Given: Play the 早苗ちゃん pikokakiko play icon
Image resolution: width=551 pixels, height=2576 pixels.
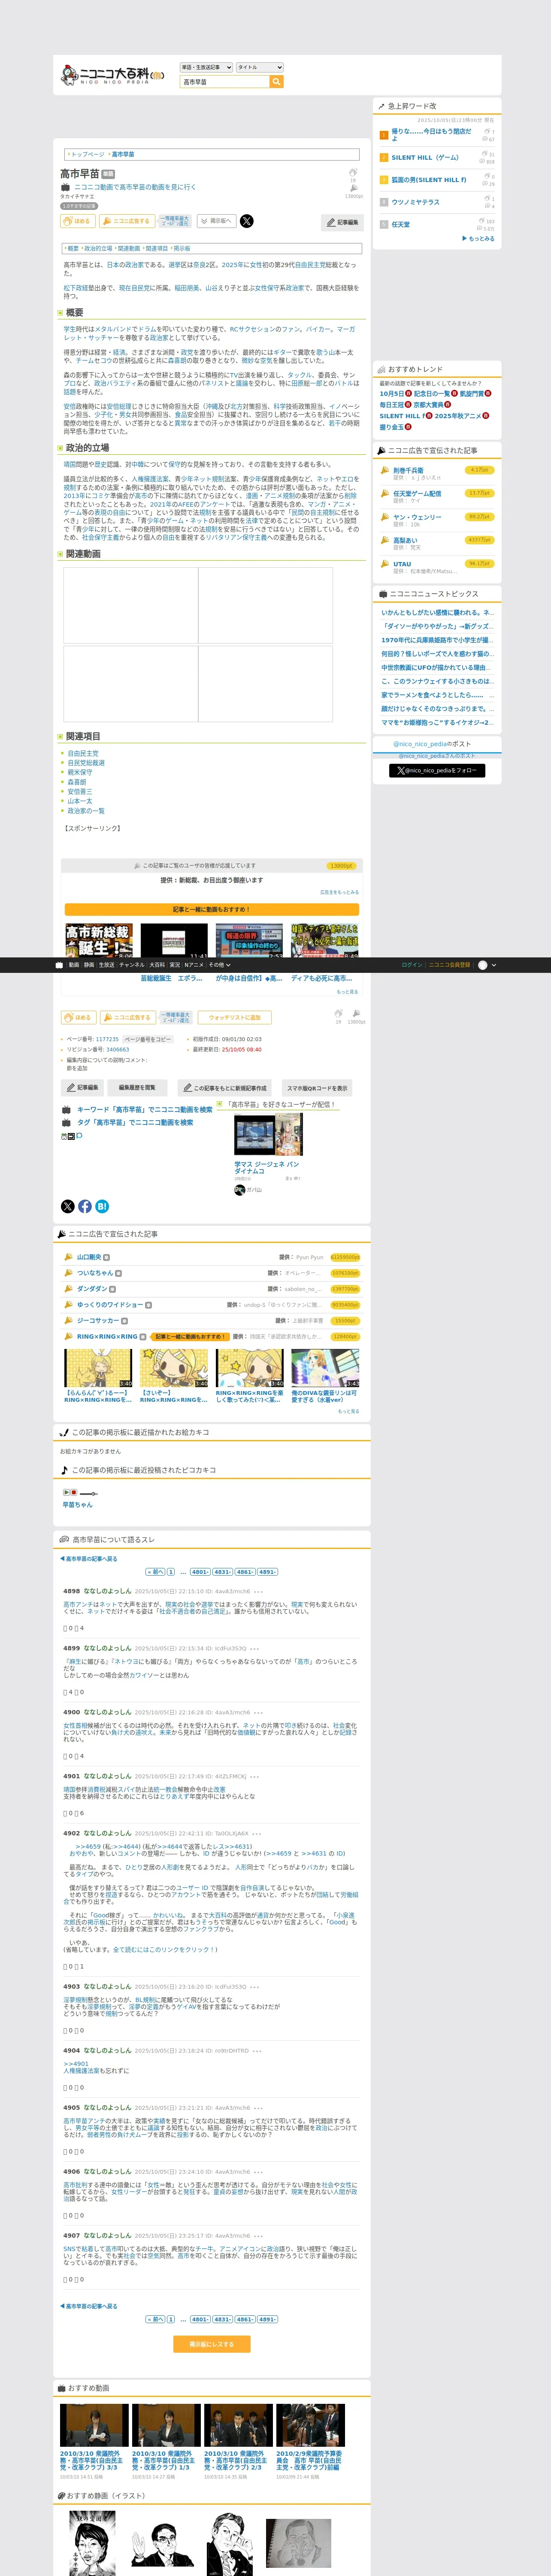Looking at the screenshot, I should coord(66,1492).
